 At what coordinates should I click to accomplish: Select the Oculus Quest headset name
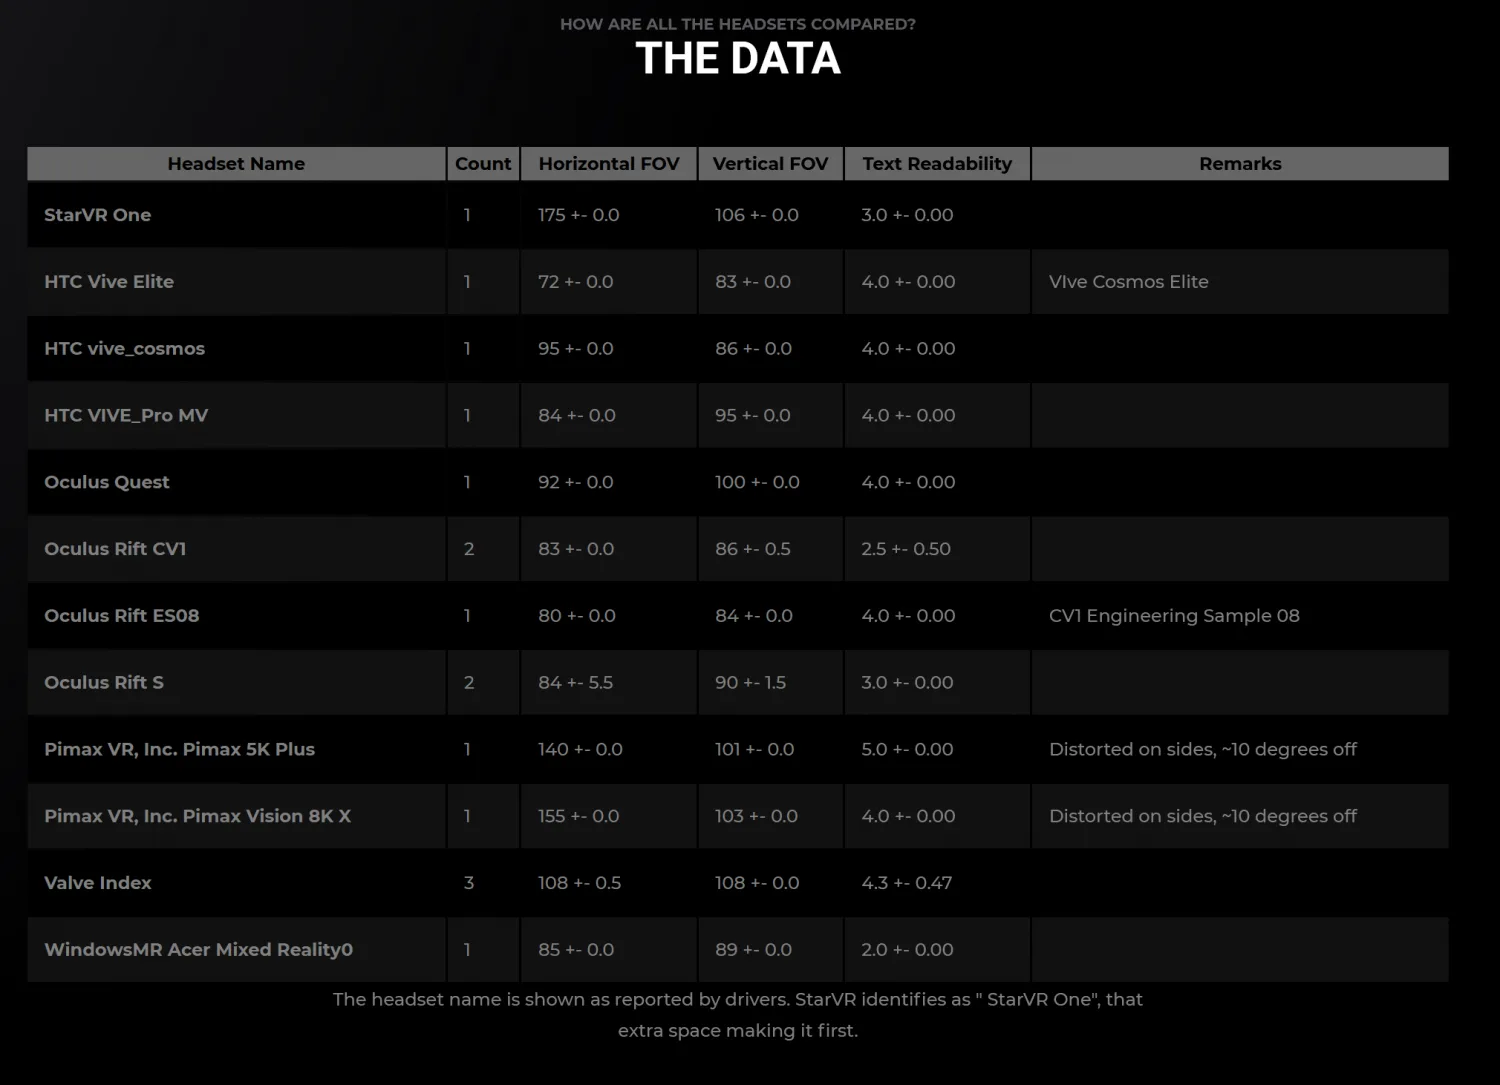[107, 482]
